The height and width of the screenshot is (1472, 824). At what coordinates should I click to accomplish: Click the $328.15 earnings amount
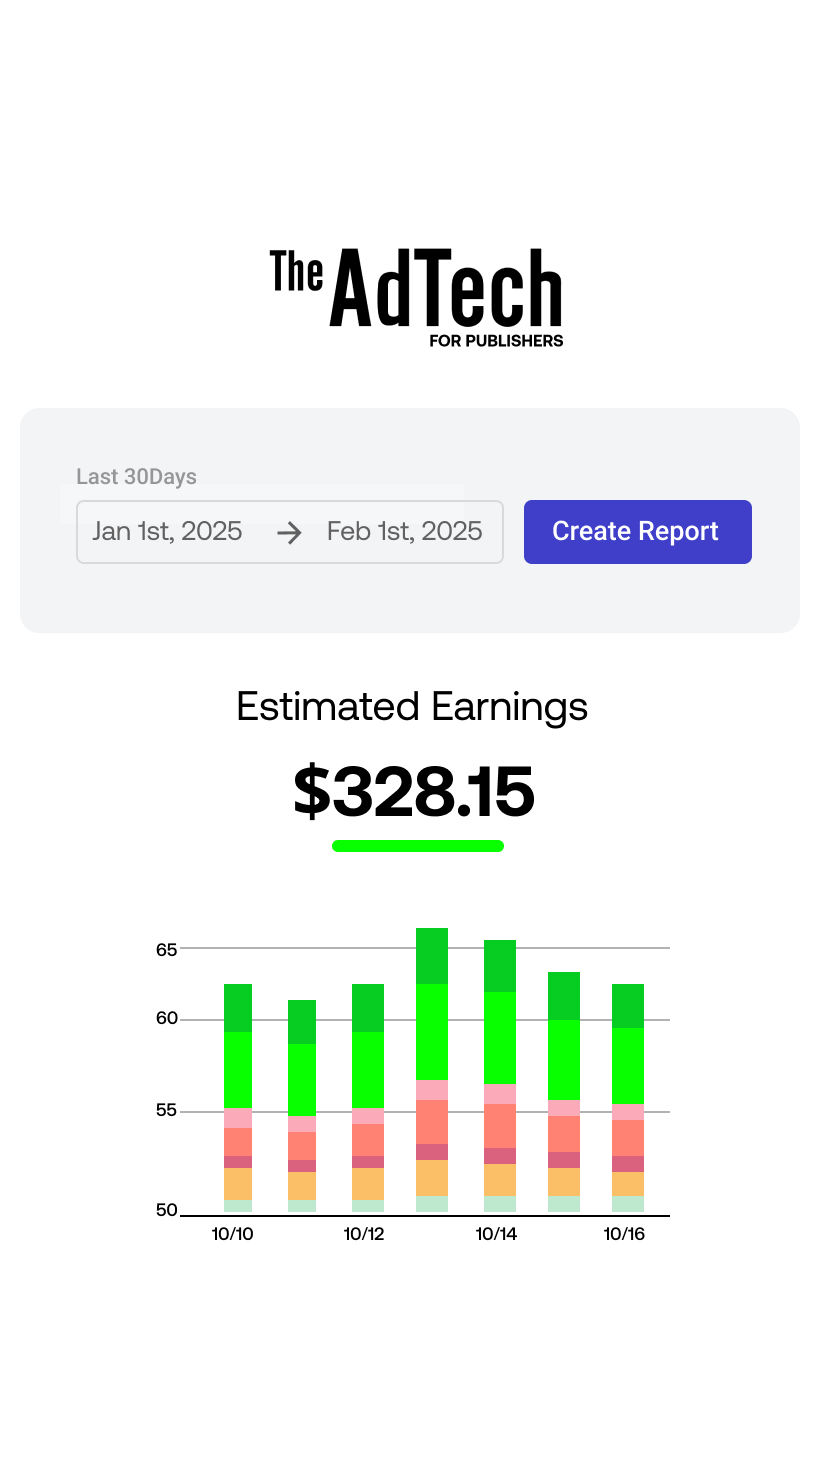[x=414, y=791]
